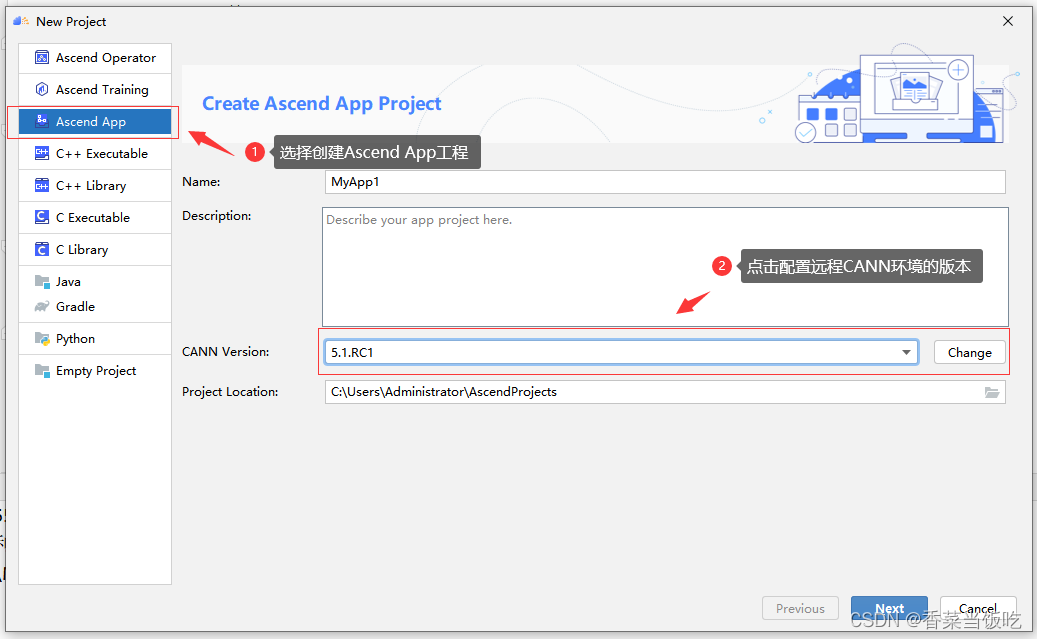
Task: Click the Cancel button
Action: pyautogui.click(x=978, y=608)
